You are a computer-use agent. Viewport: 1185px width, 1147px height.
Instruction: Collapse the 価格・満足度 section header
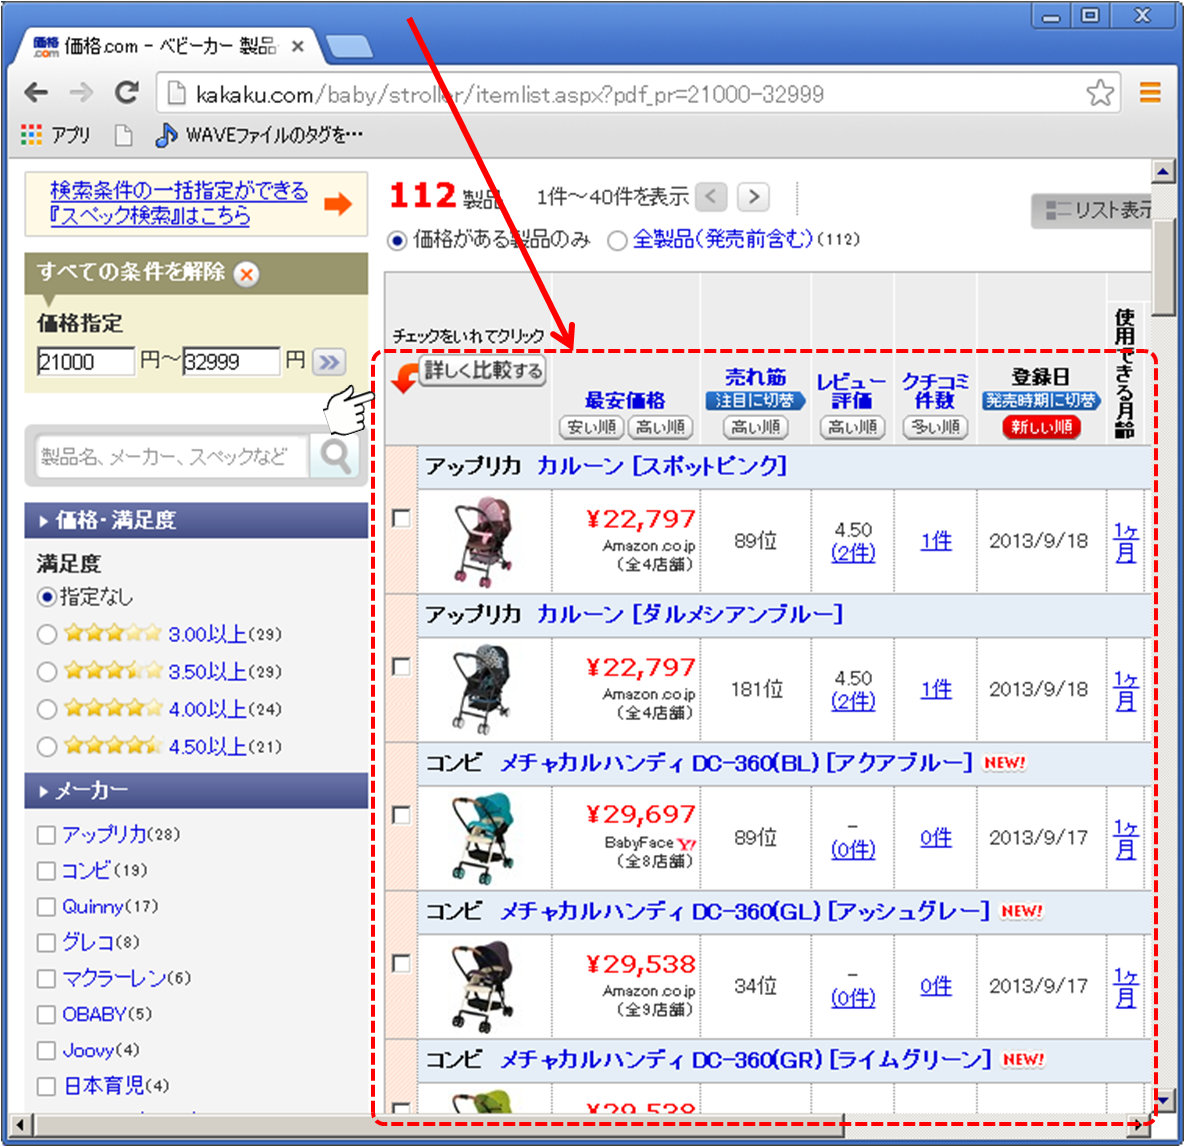pyautogui.click(x=196, y=520)
